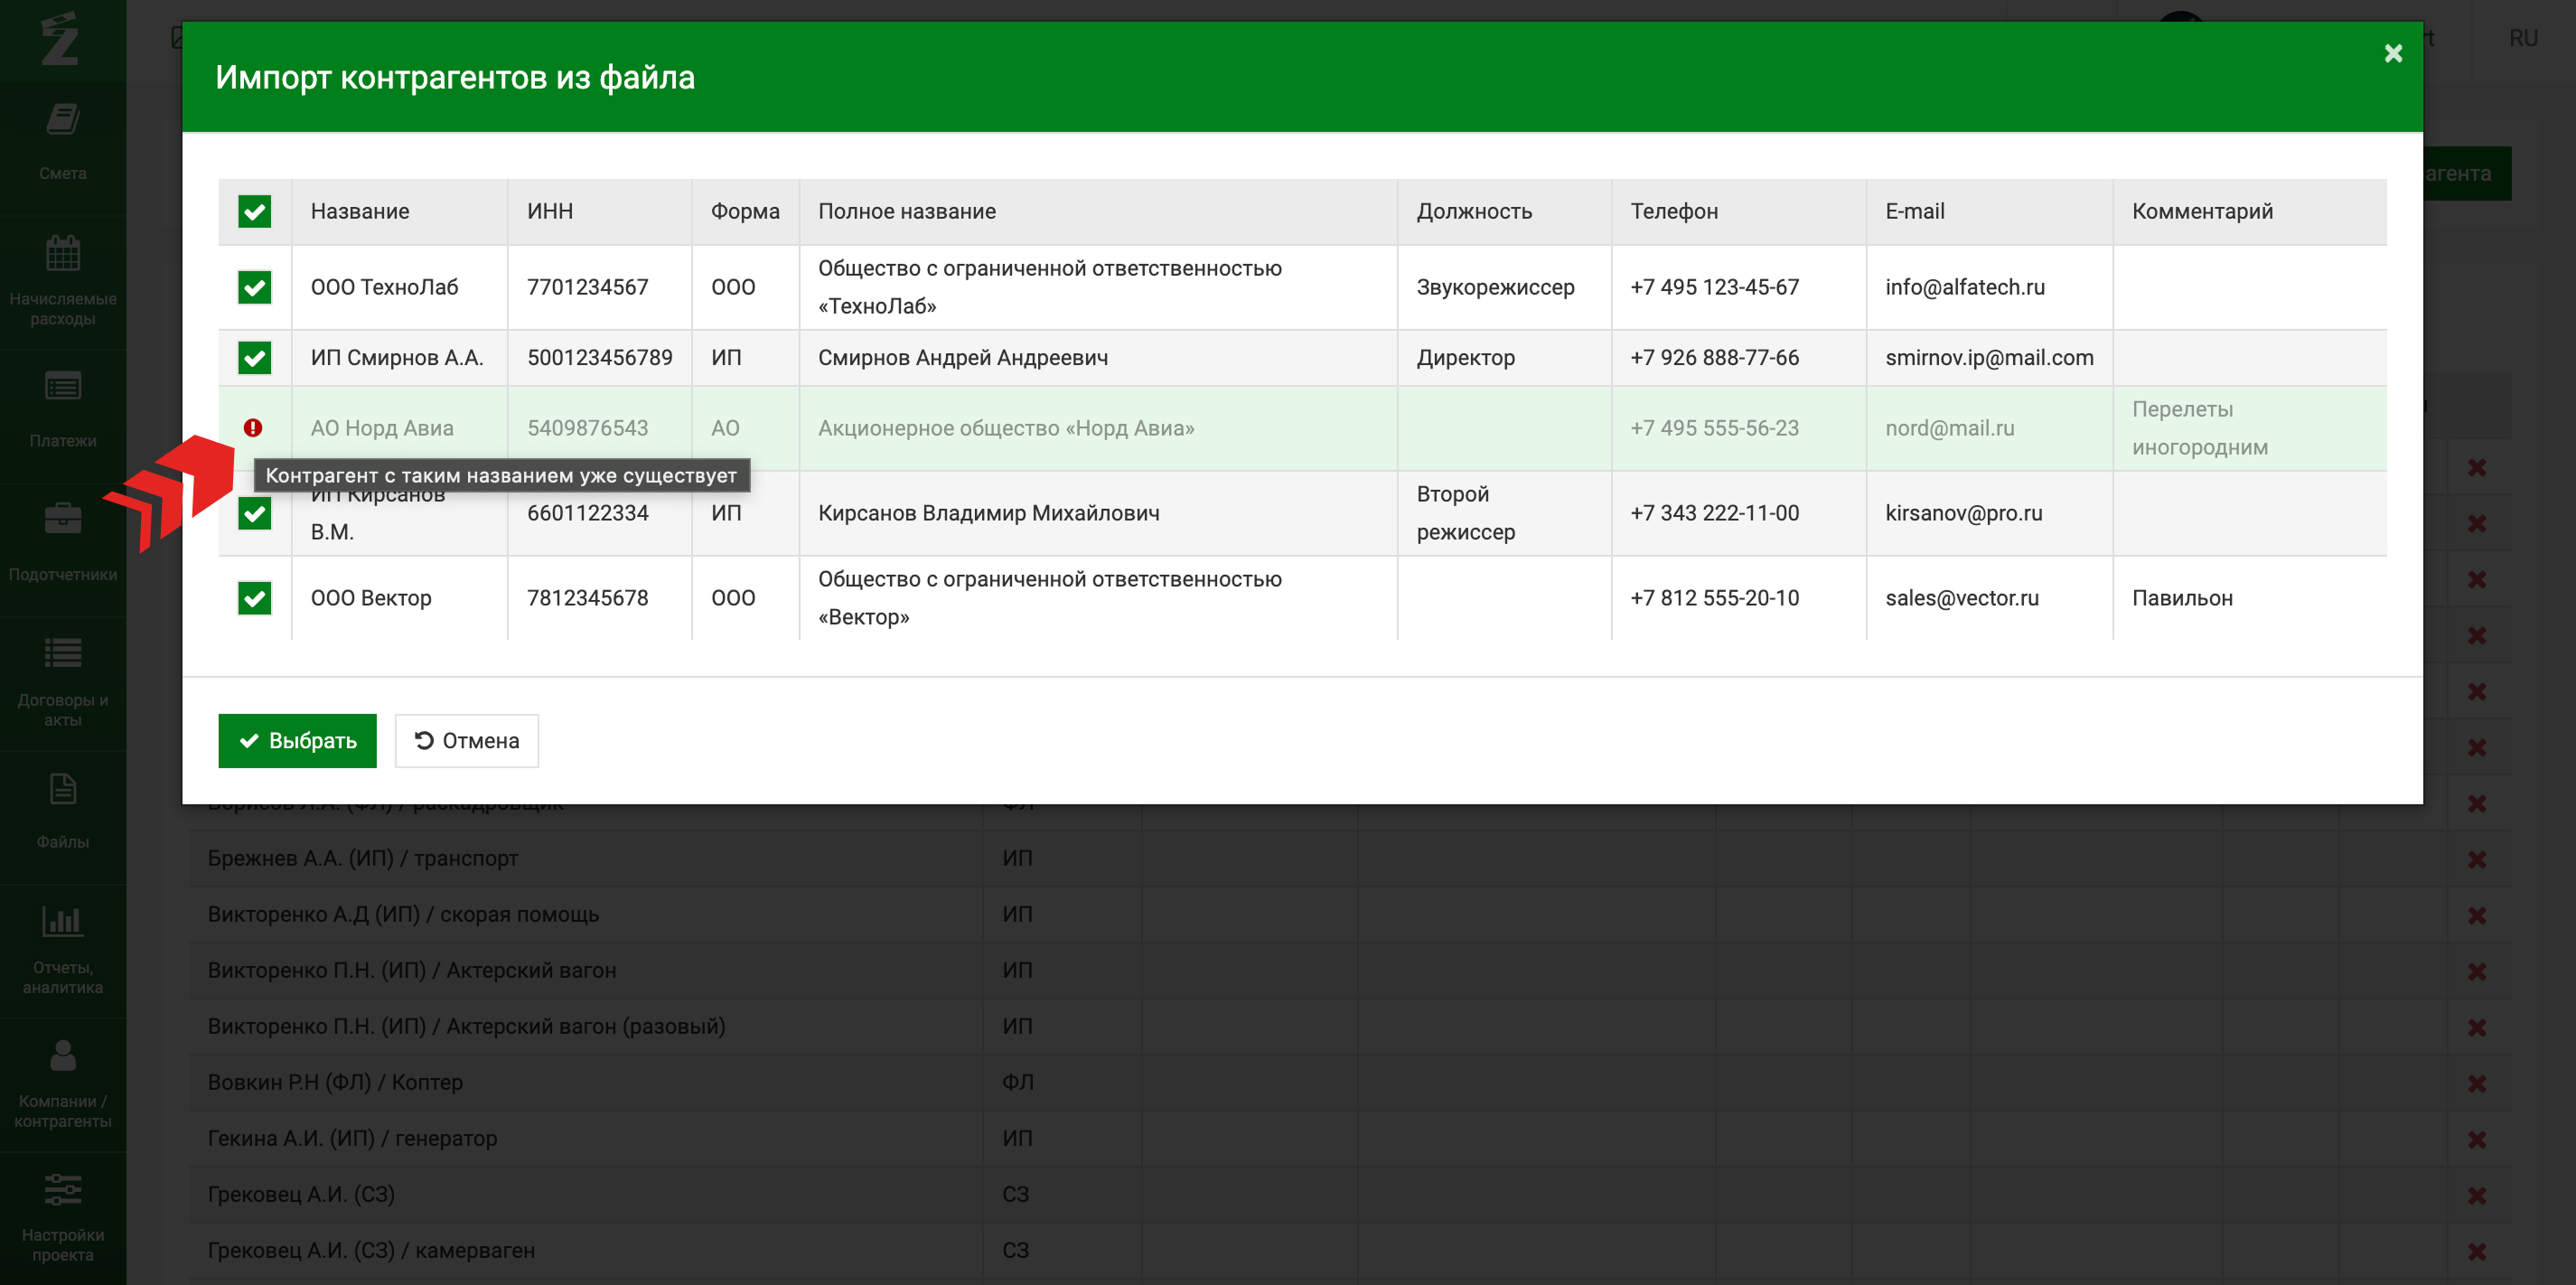The width and height of the screenshot is (2576, 1285).
Task: Delete the Викторенко А.Д скорая помощь row
Action: (x=2477, y=915)
